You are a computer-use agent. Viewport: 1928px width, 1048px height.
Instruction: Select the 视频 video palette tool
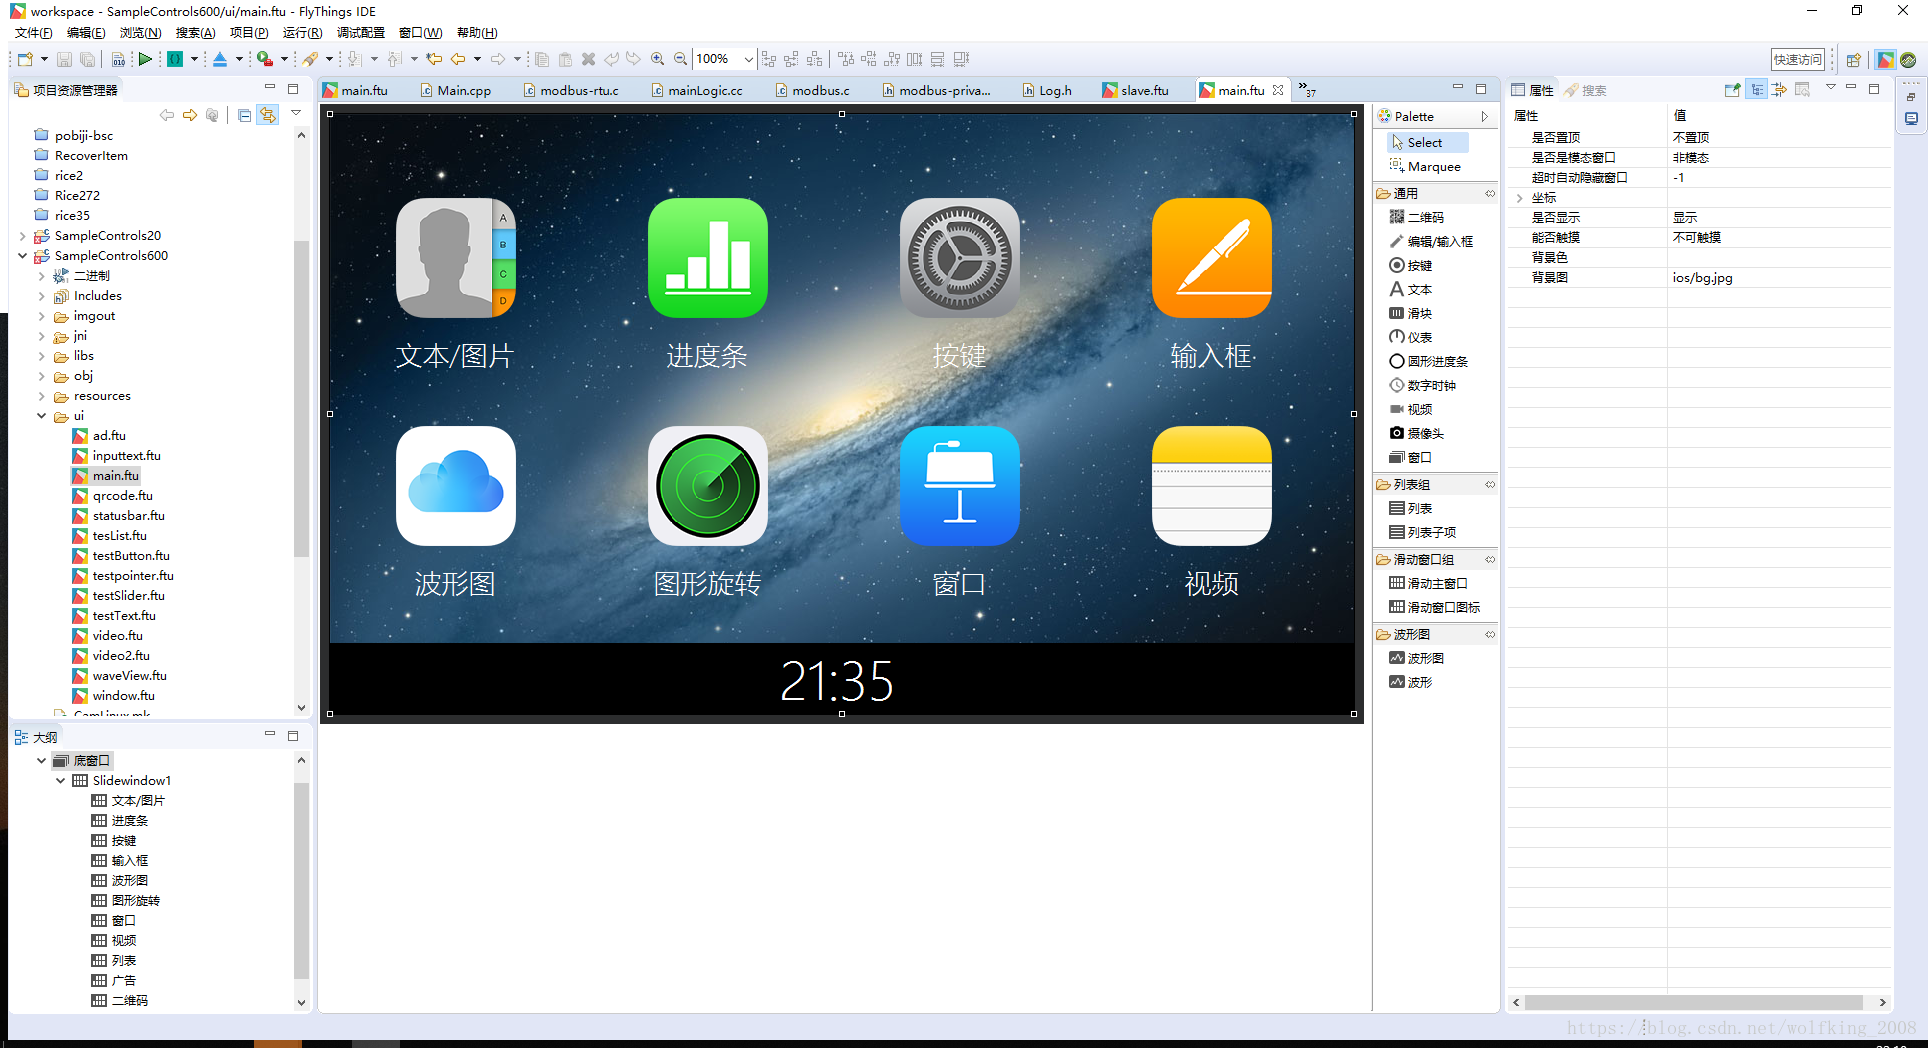point(1411,409)
